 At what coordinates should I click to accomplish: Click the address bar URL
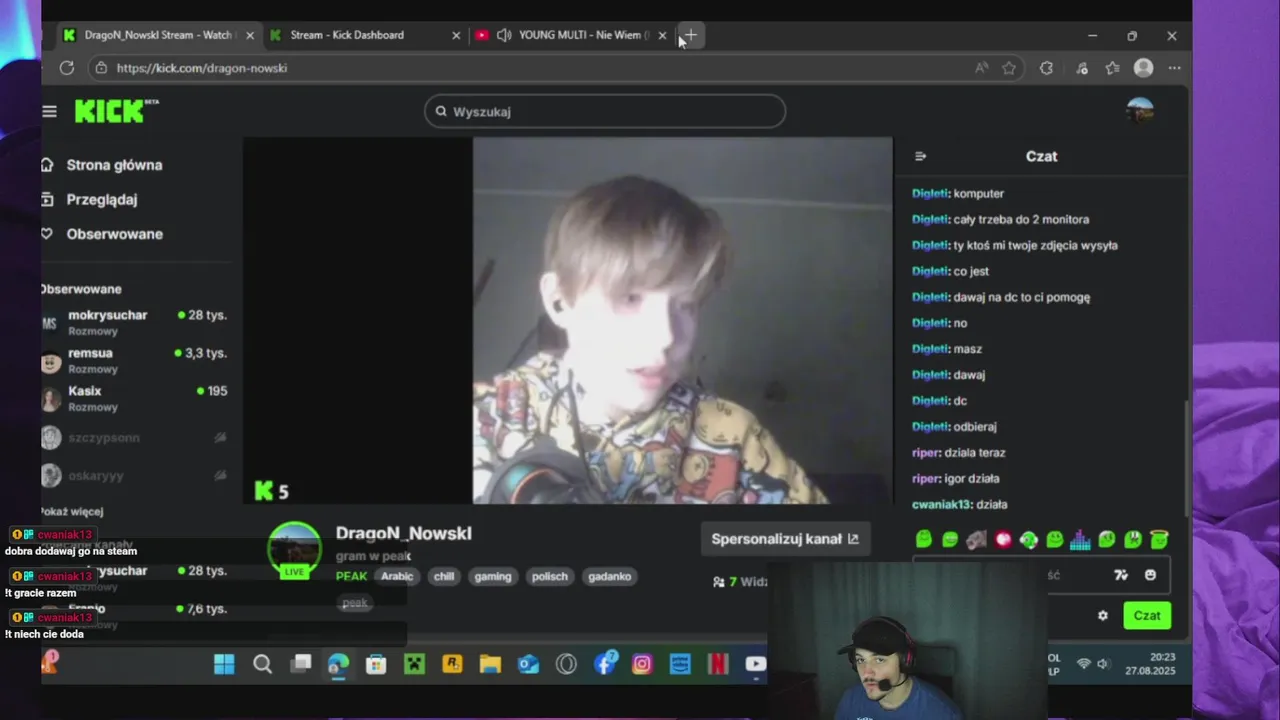click(x=202, y=68)
